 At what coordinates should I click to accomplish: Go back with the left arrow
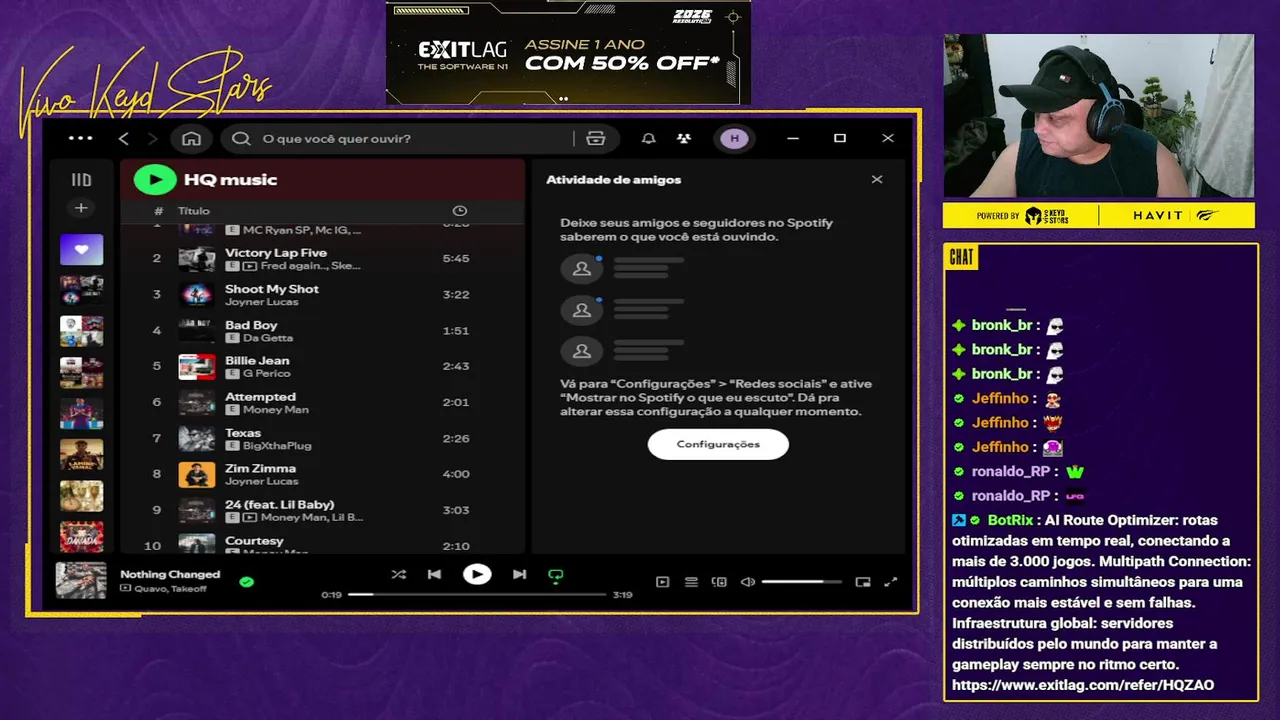tap(124, 139)
